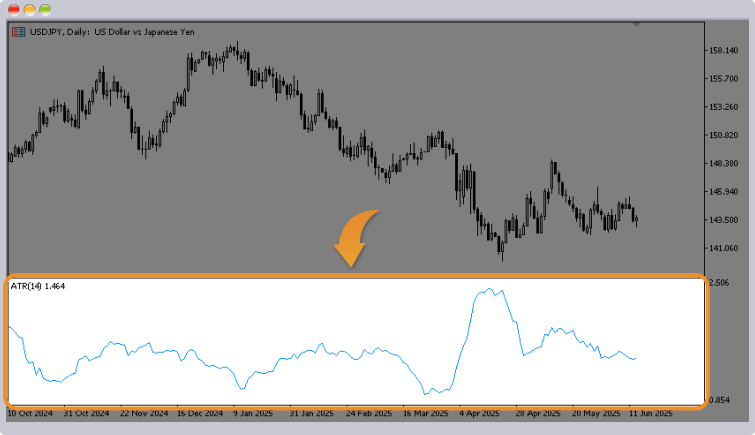Click the ATR peak near 4 Apr 2025
755x435 pixels.
tap(488, 291)
